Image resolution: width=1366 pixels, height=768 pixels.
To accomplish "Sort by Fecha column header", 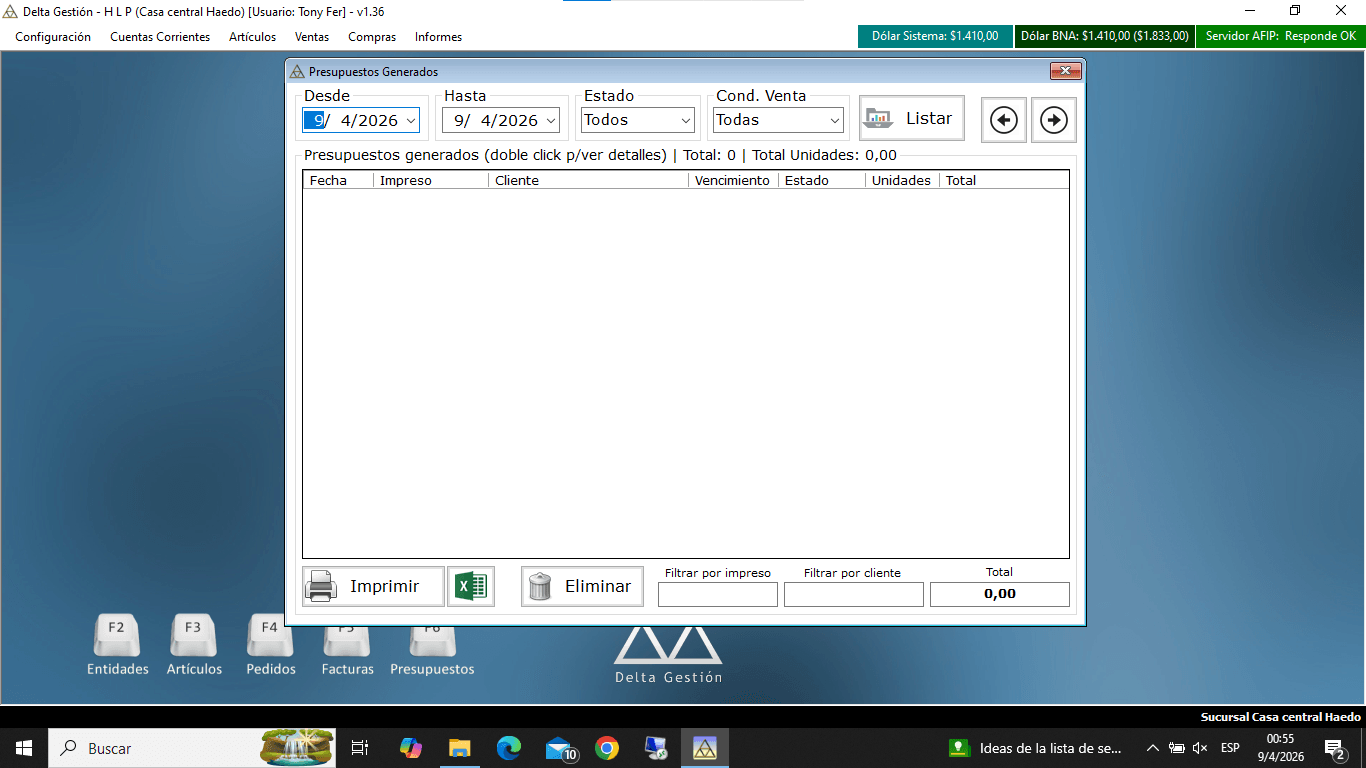I will (338, 180).
